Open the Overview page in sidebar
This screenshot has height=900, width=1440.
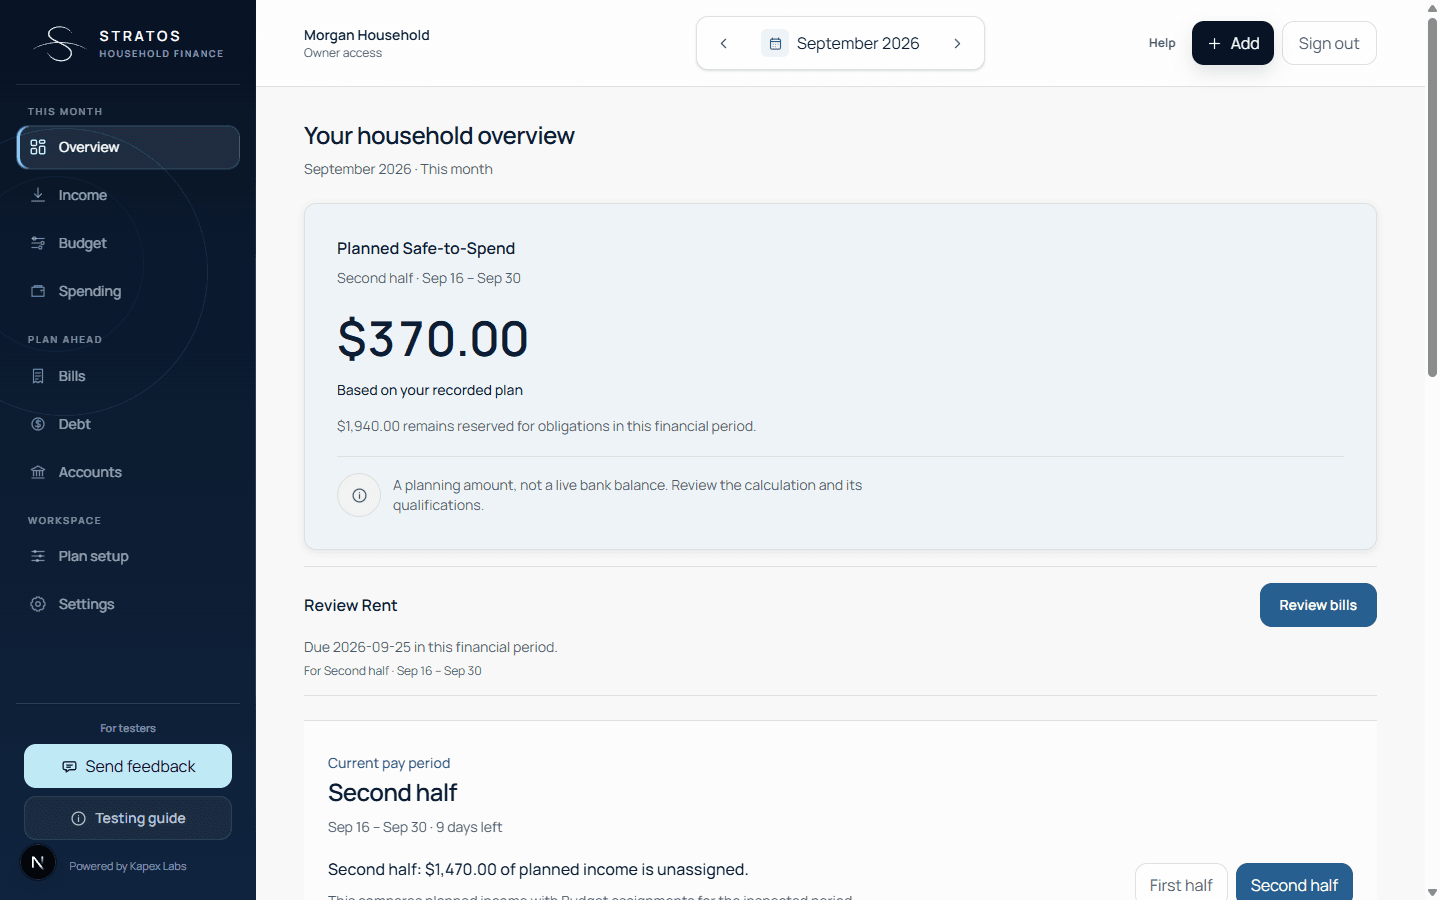click(128, 147)
